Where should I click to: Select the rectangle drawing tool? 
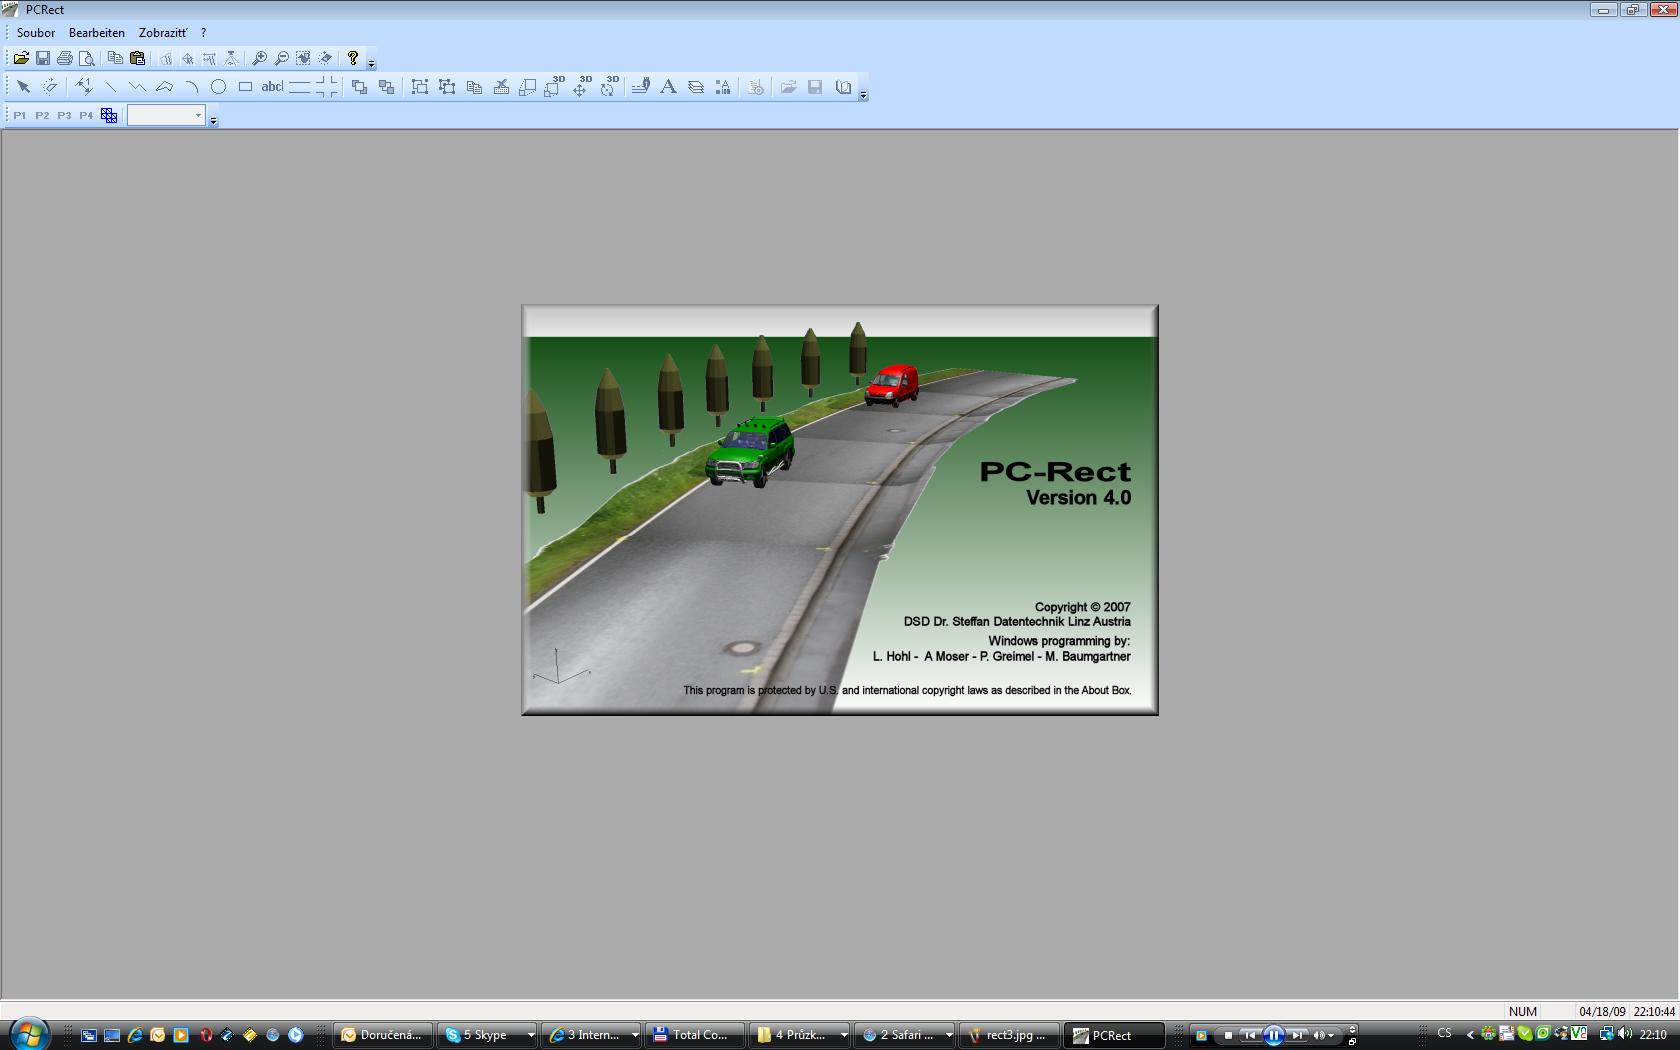(245, 87)
